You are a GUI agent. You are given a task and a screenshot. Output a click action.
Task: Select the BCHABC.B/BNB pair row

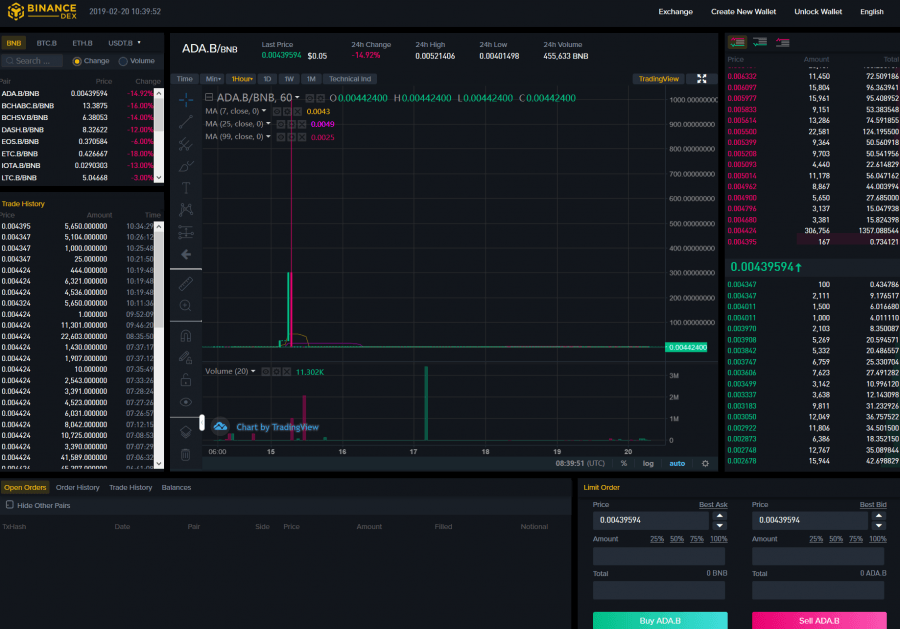pyautogui.click(x=78, y=106)
